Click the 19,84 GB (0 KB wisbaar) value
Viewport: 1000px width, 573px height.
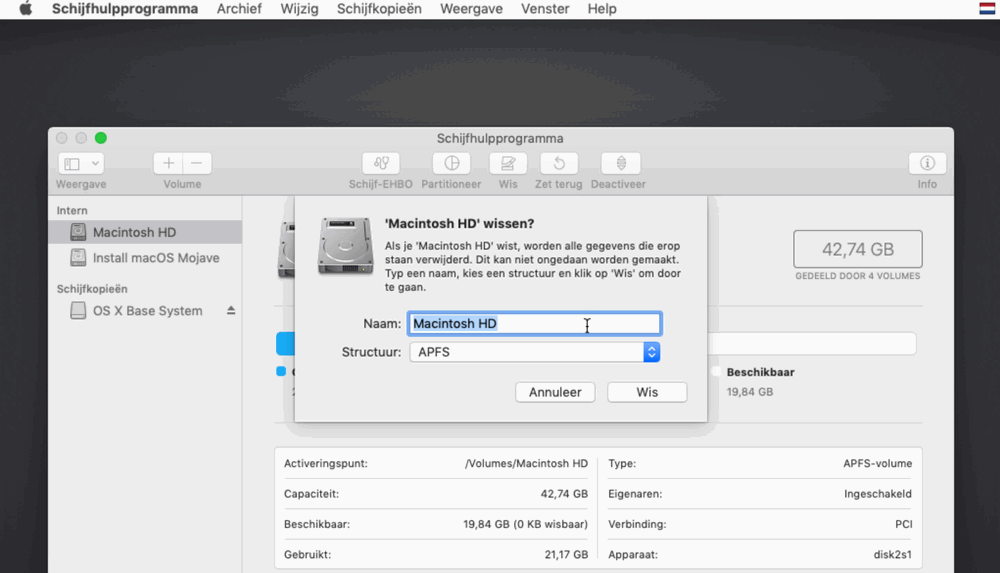pyautogui.click(x=526, y=524)
